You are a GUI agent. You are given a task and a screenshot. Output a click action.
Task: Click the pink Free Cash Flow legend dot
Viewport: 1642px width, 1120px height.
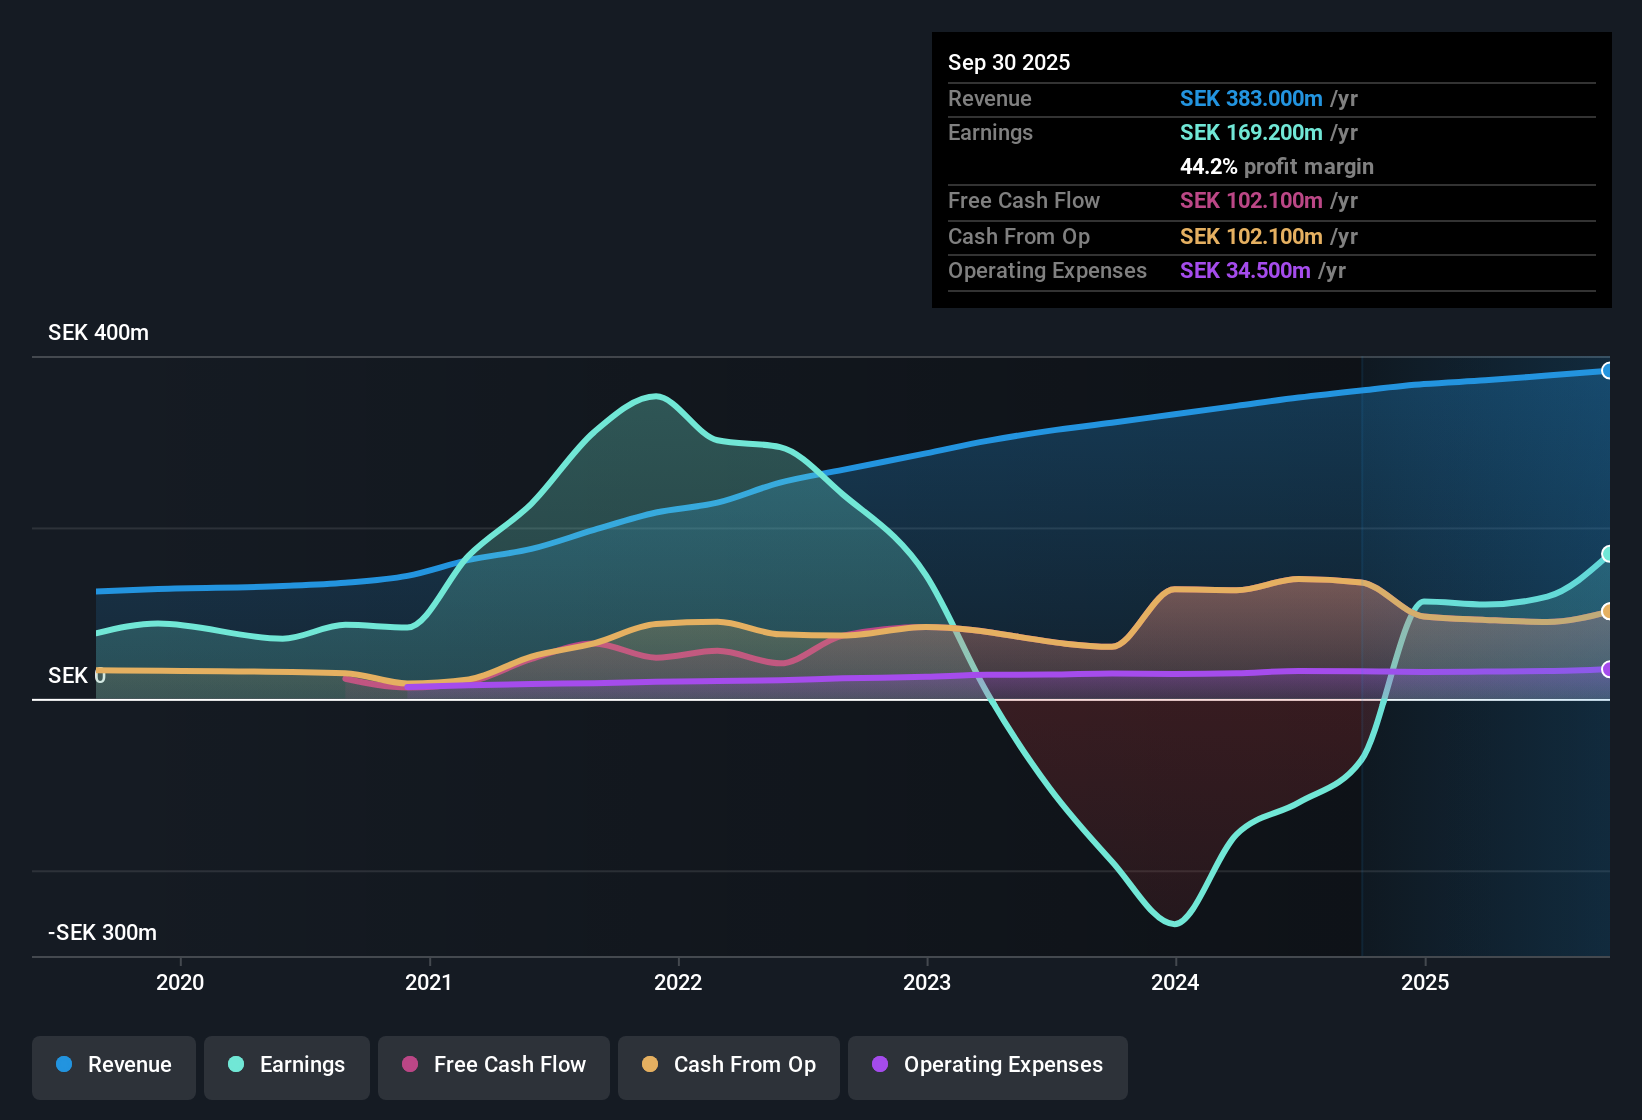point(409,1065)
